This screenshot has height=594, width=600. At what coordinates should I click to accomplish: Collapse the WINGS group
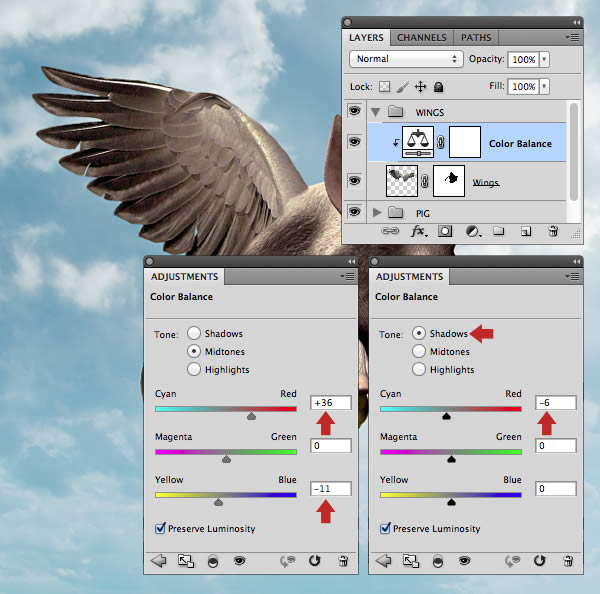click(376, 112)
